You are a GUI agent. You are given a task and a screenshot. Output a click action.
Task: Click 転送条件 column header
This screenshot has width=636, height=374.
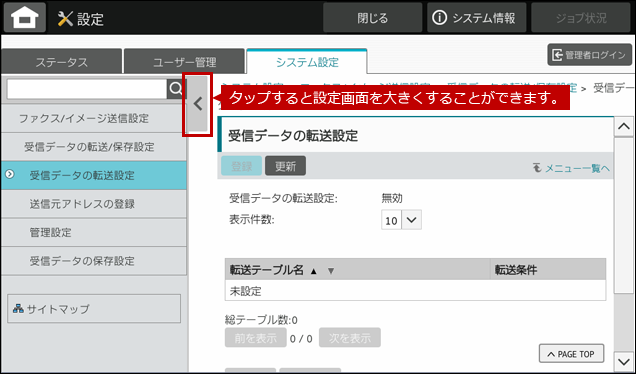[x=548, y=270]
